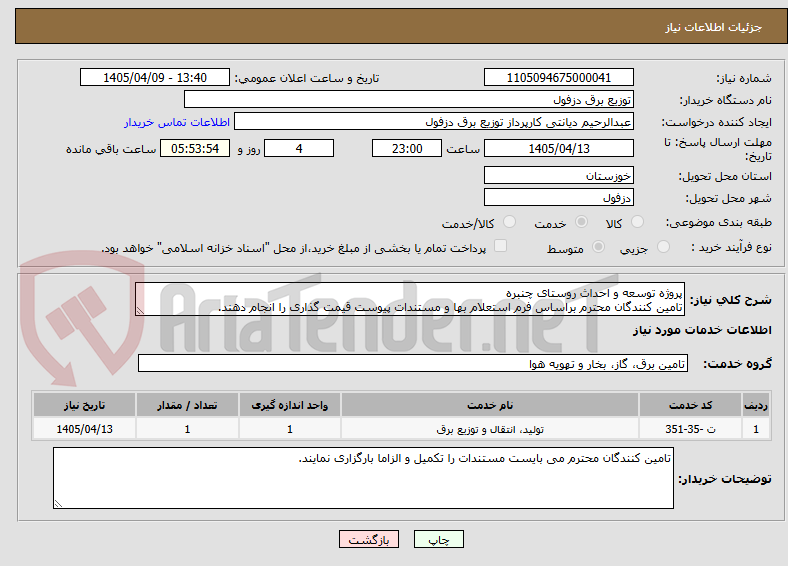This screenshot has width=788, height=566.
Task: Click the طبقه بندی موضوعی label
Action: 719,222
